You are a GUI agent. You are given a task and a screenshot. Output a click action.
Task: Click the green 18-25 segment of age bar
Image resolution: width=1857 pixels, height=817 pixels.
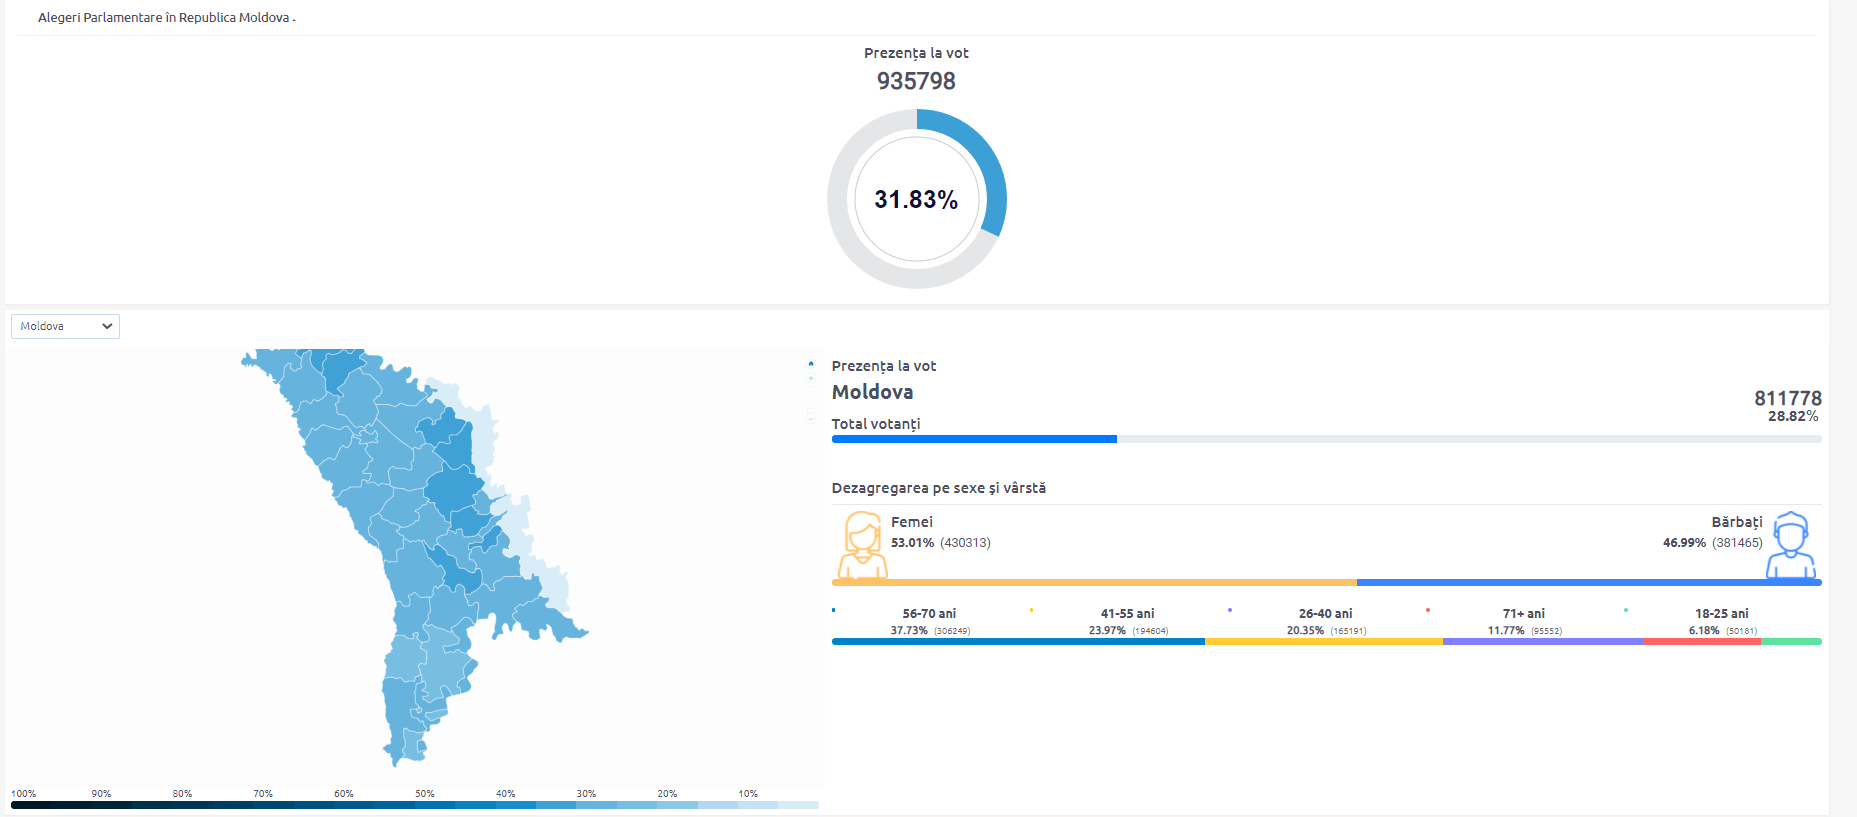pos(1791,641)
